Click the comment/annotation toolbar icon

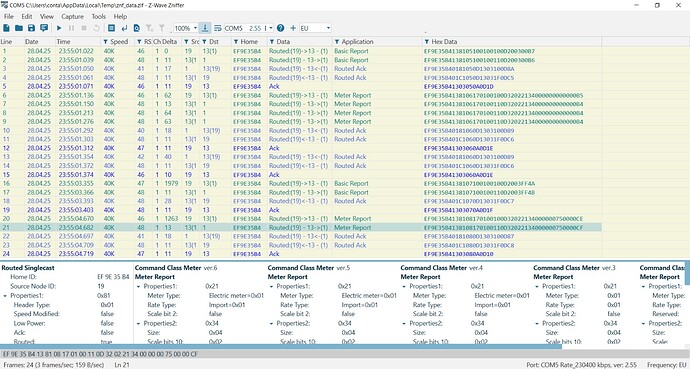click(44, 28)
